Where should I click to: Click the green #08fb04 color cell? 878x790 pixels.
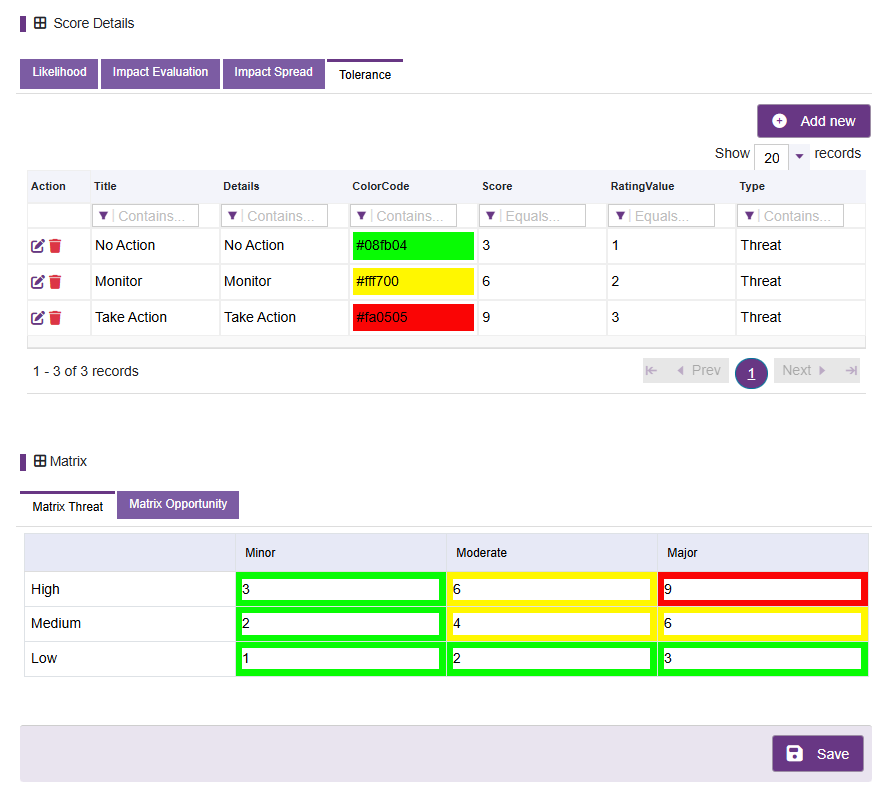click(413, 246)
